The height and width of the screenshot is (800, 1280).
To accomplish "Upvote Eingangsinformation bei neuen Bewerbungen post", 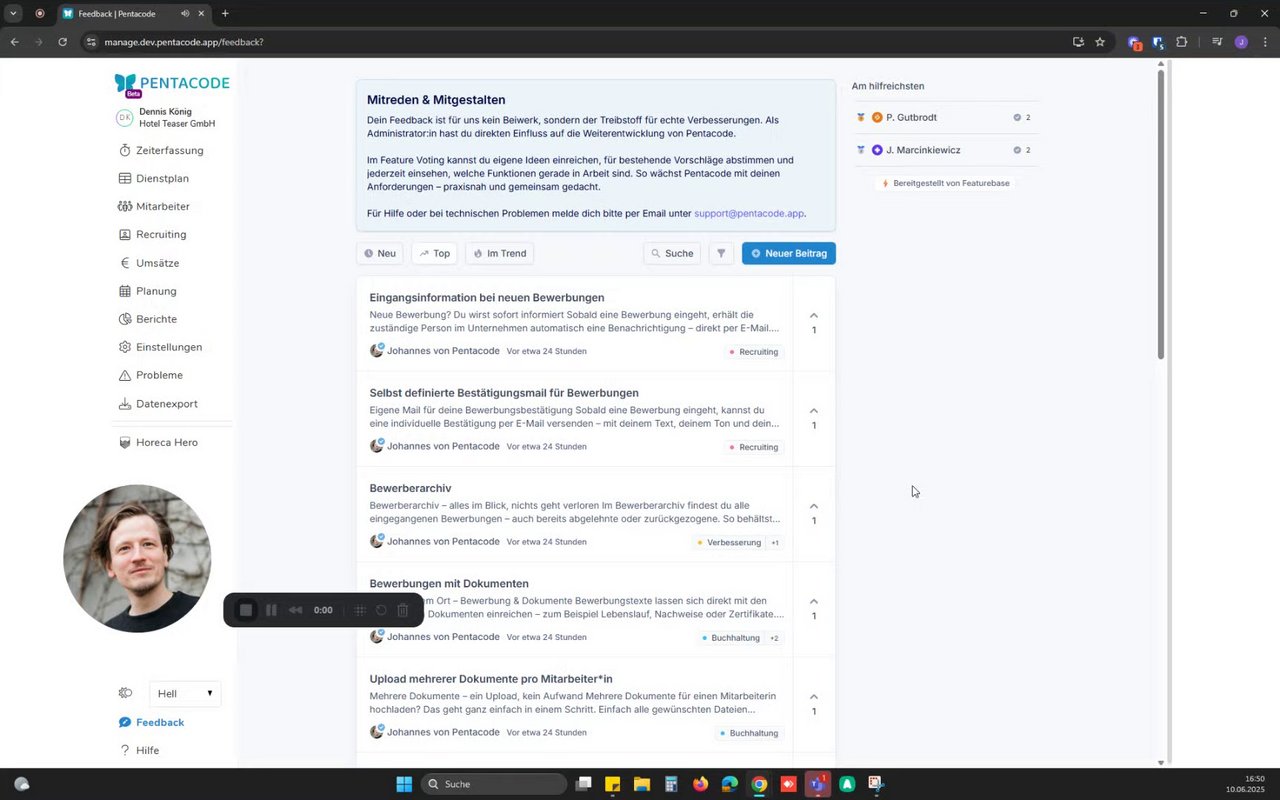I will point(814,322).
